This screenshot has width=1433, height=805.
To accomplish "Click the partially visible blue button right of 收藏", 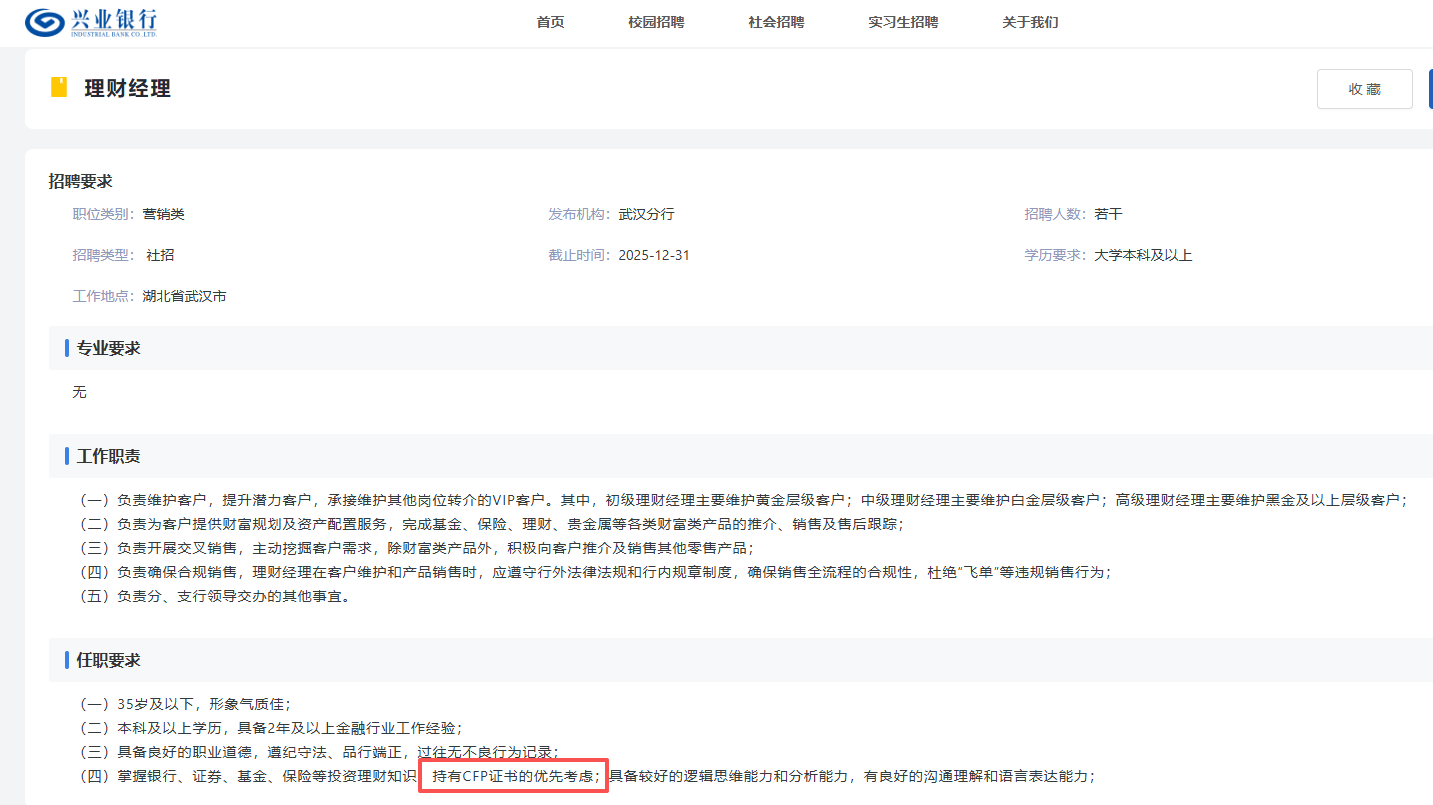I will click(x=1430, y=89).
